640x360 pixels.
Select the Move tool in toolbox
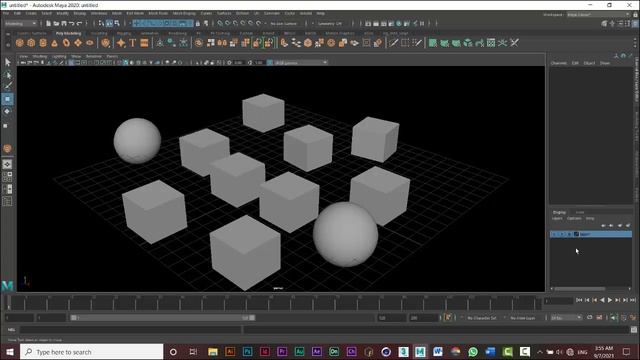click(7, 99)
